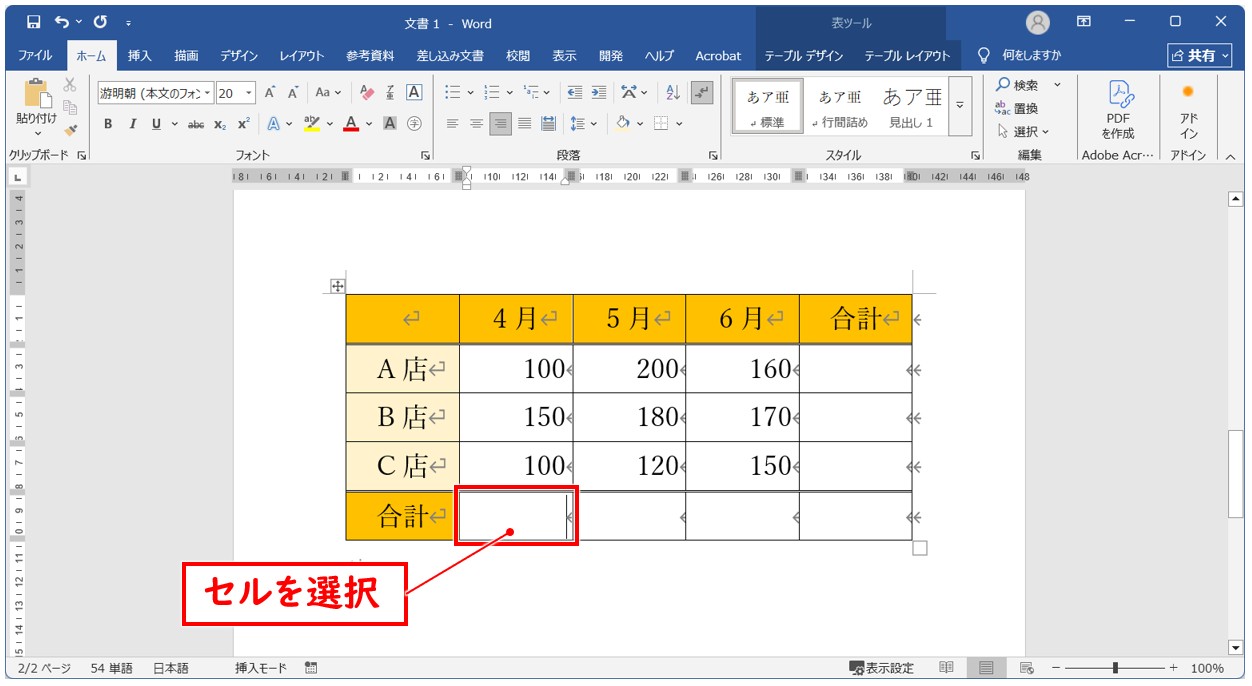Click the zoom slider in status bar
Viewport: 1252px width, 686px height.
pos(1115,668)
